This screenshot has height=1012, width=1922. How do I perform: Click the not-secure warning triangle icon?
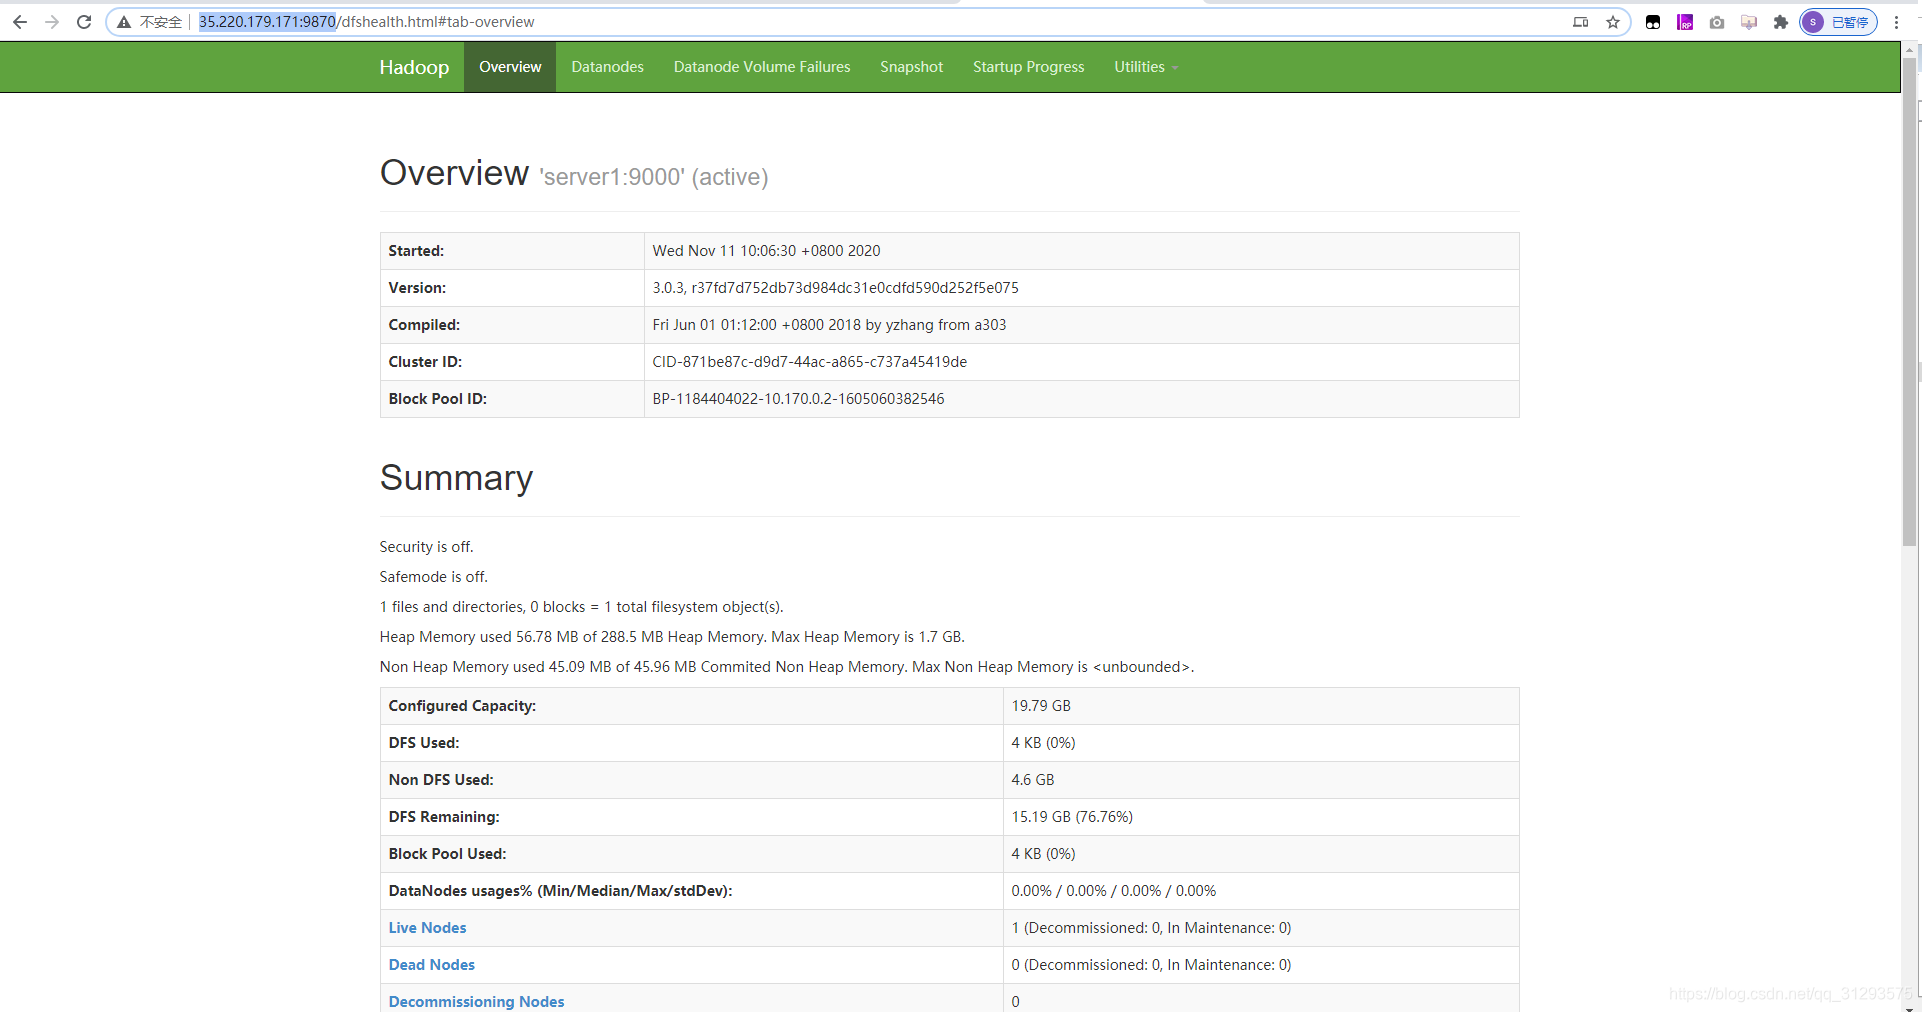point(124,22)
